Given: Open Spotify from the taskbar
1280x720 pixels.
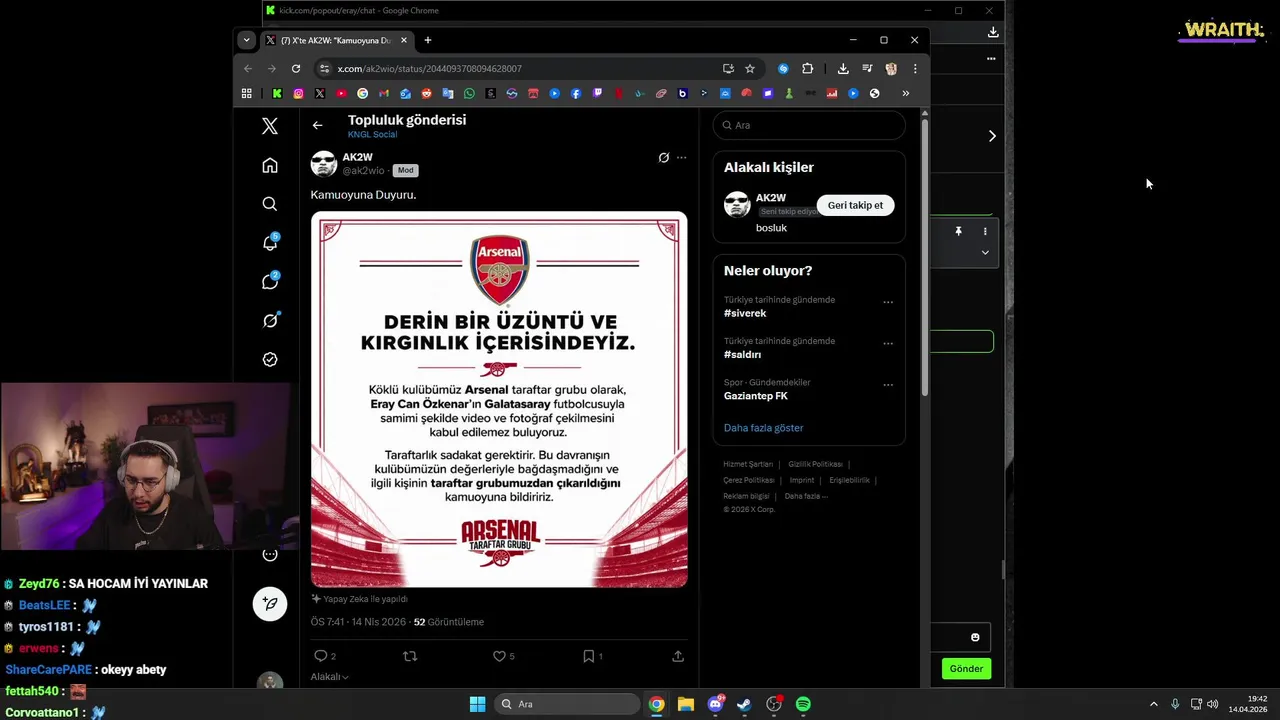Looking at the screenshot, I should (803, 704).
